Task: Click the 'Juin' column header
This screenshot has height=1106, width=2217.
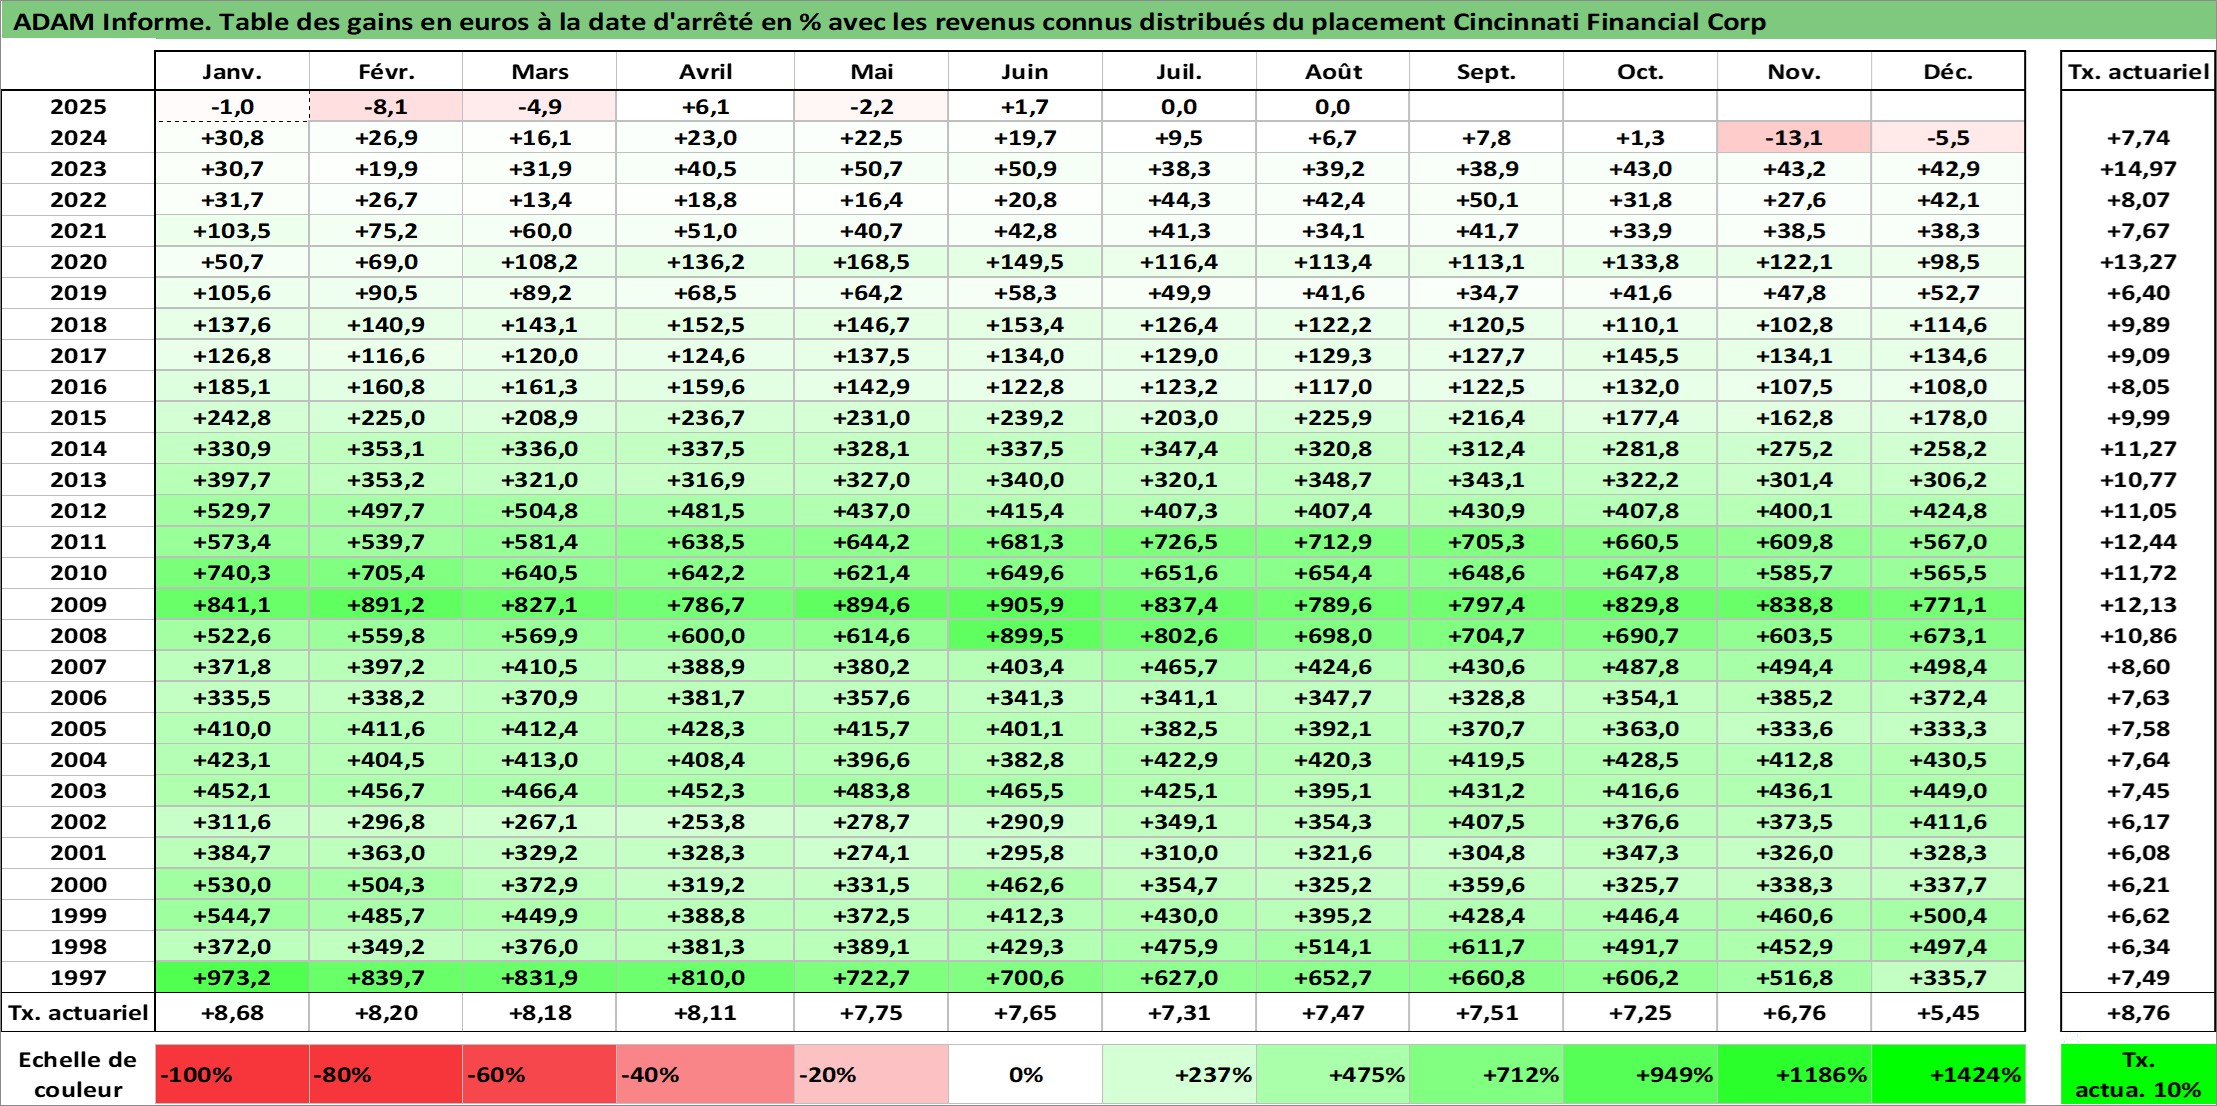Action: (x=1025, y=71)
